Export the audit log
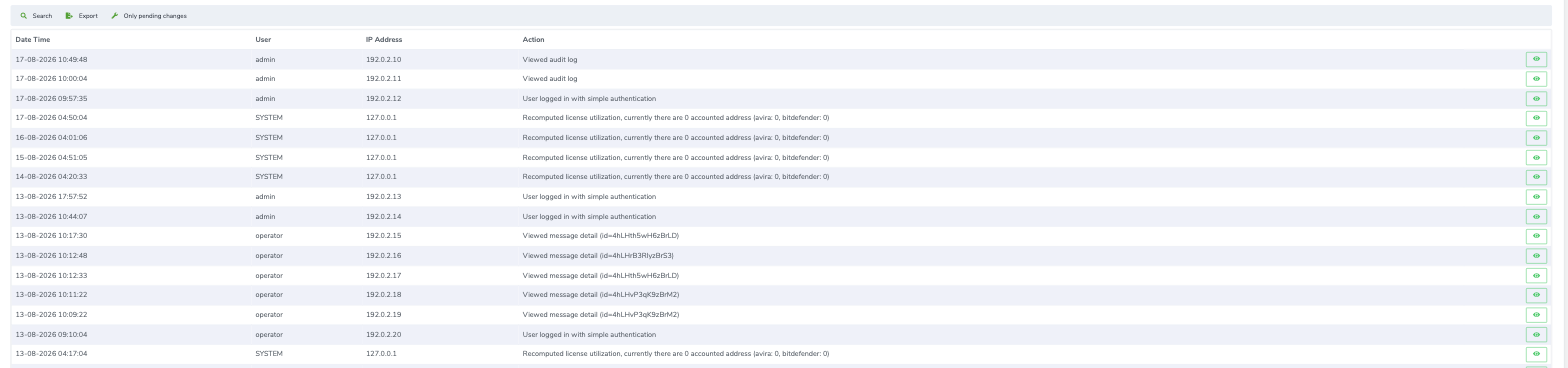 point(82,16)
